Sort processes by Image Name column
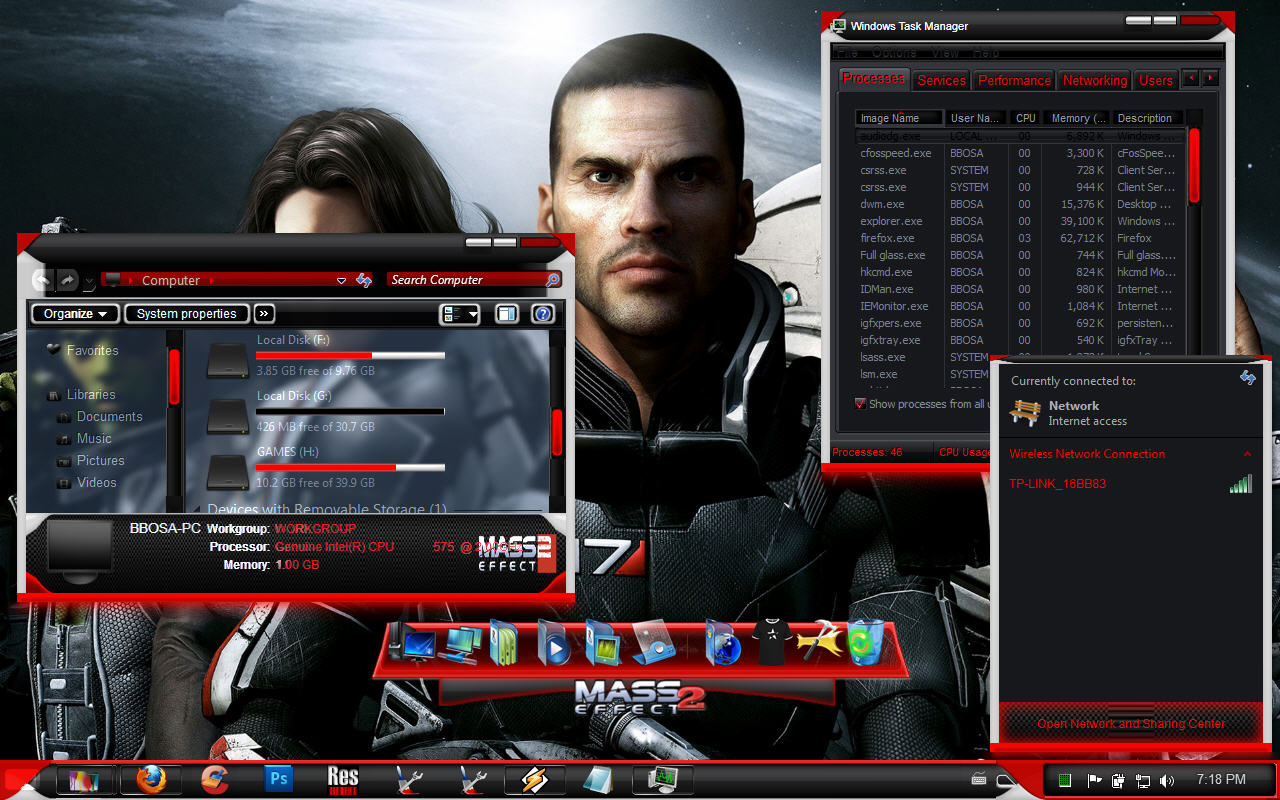Viewport: 1280px width, 800px height. [x=900, y=118]
